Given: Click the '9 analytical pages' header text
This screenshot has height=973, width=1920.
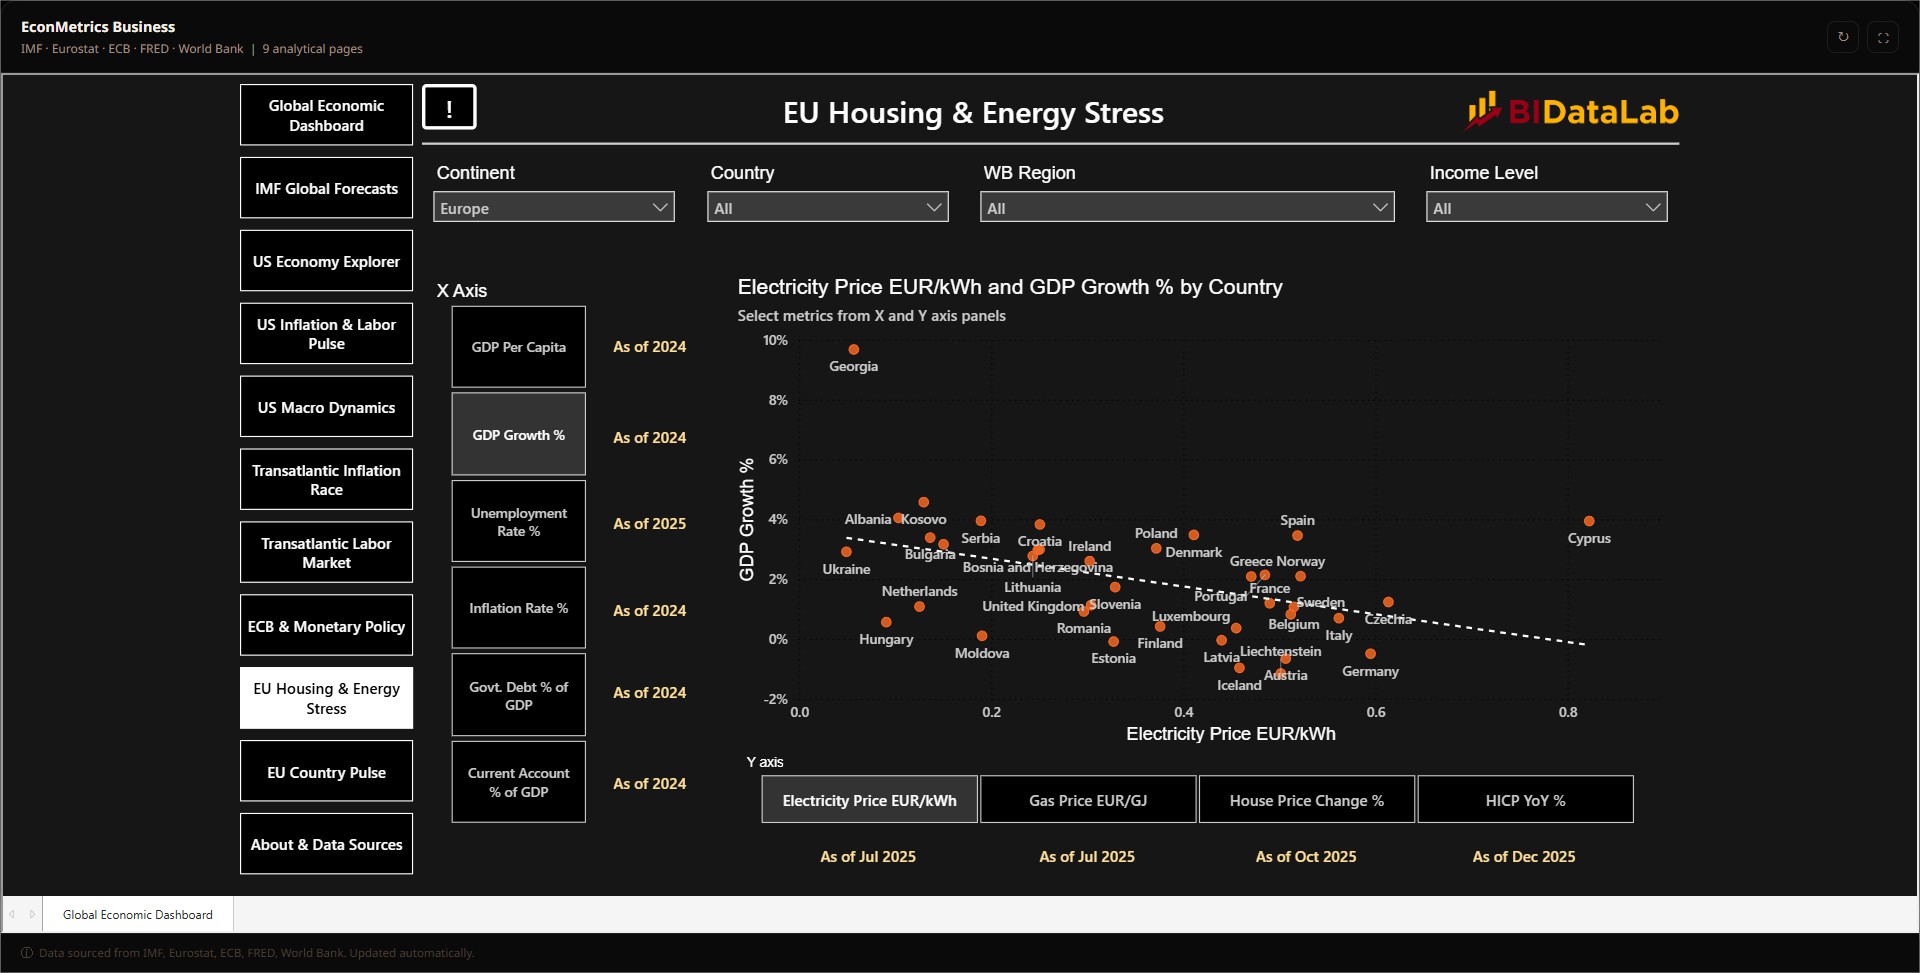Looking at the screenshot, I should pyautogui.click(x=312, y=48).
